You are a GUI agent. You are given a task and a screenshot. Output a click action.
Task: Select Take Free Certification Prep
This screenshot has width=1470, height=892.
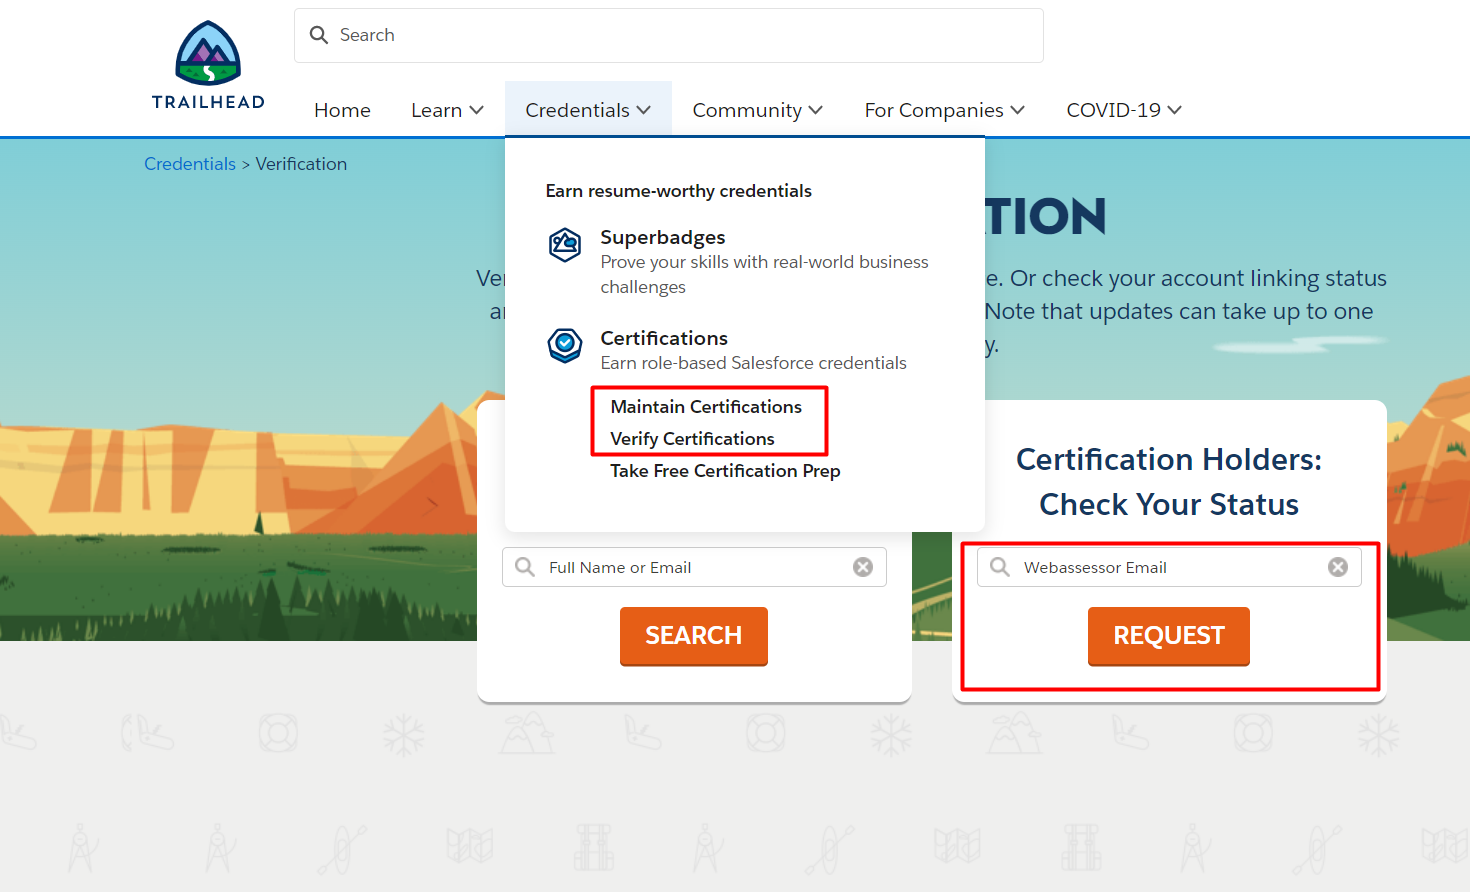(725, 471)
